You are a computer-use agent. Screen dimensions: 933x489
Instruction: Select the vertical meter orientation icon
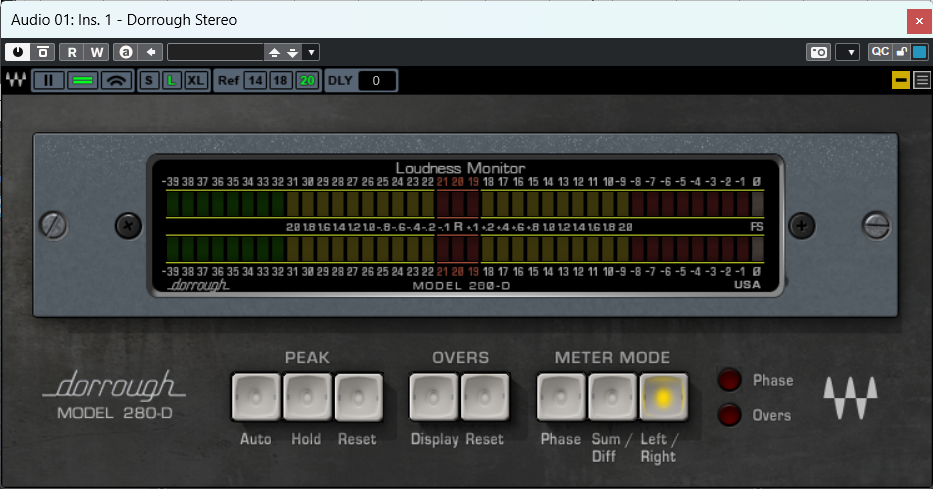(49, 81)
